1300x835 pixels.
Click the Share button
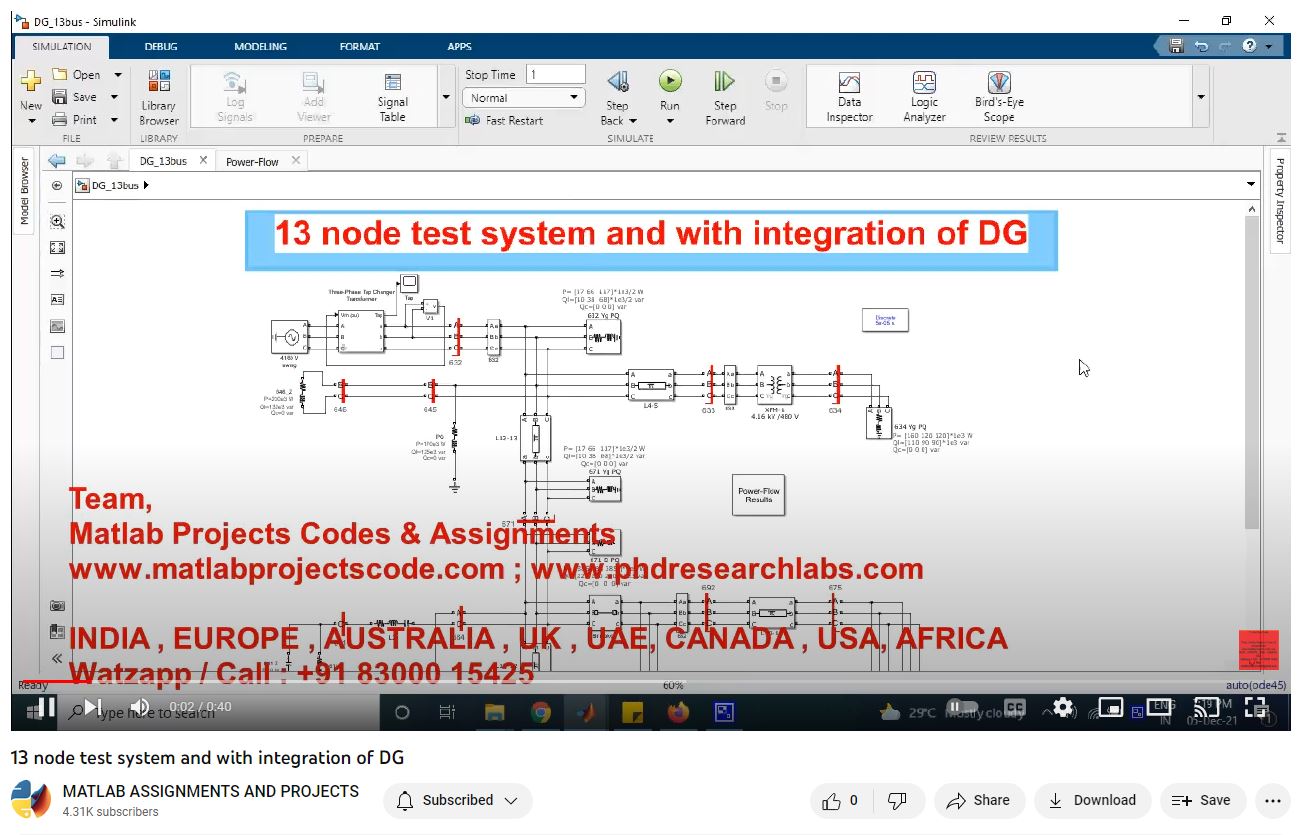coord(978,800)
